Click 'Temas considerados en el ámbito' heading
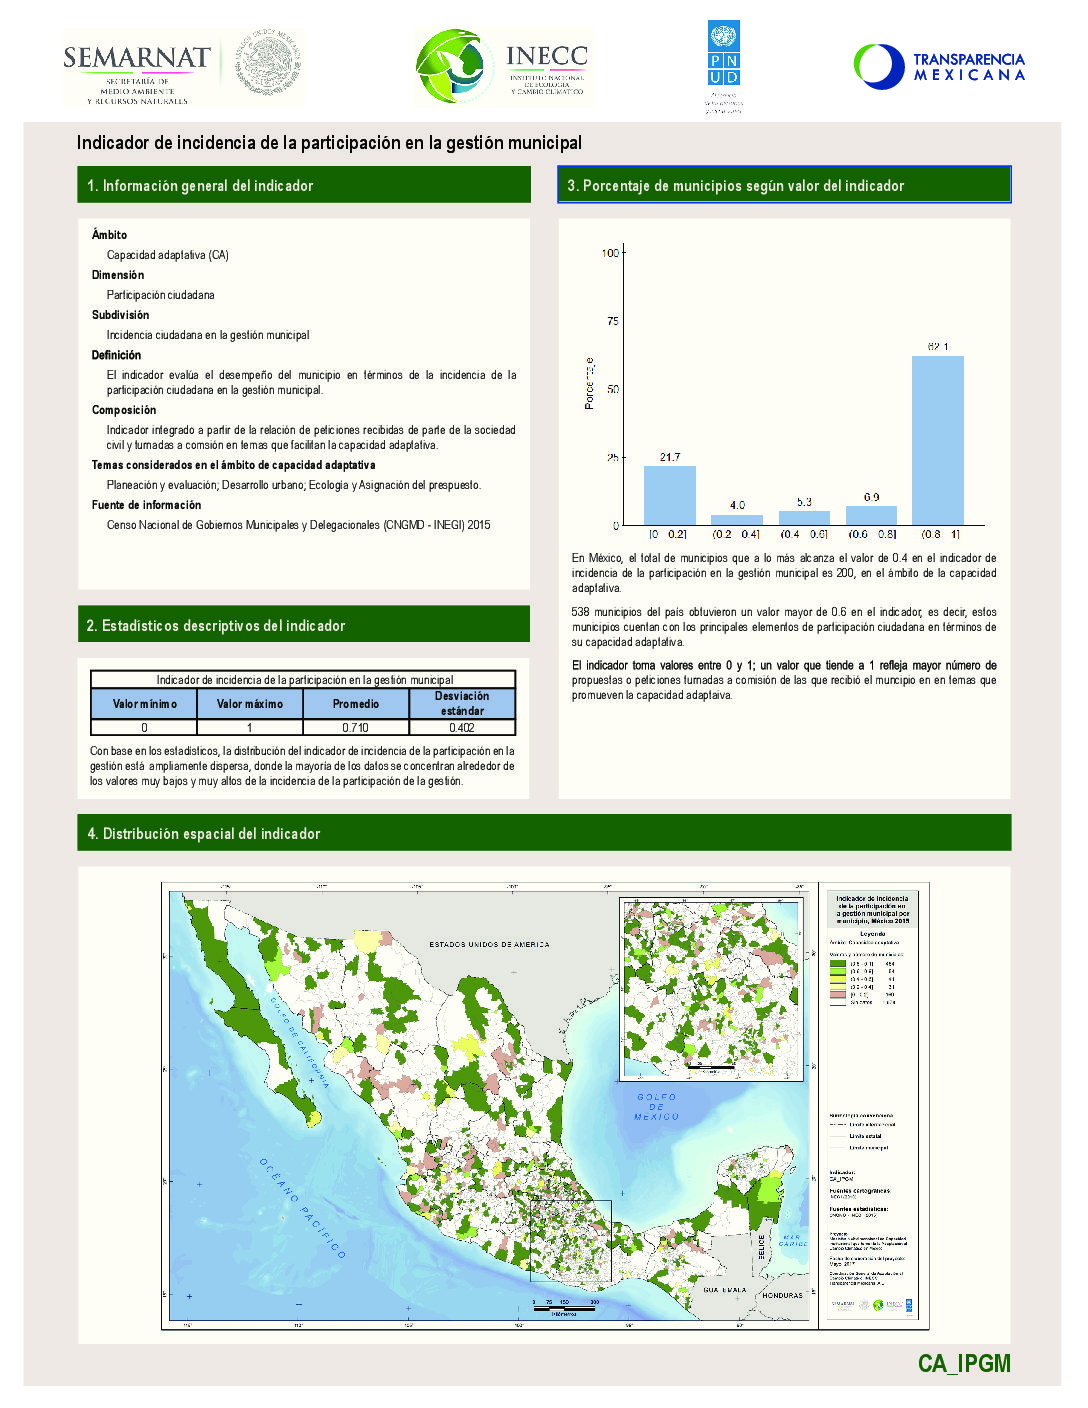The width and height of the screenshot is (1088, 1408). tap(234, 465)
